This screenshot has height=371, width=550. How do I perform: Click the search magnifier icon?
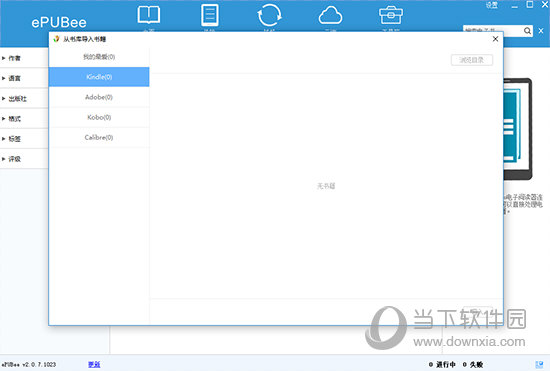(x=527, y=31)
